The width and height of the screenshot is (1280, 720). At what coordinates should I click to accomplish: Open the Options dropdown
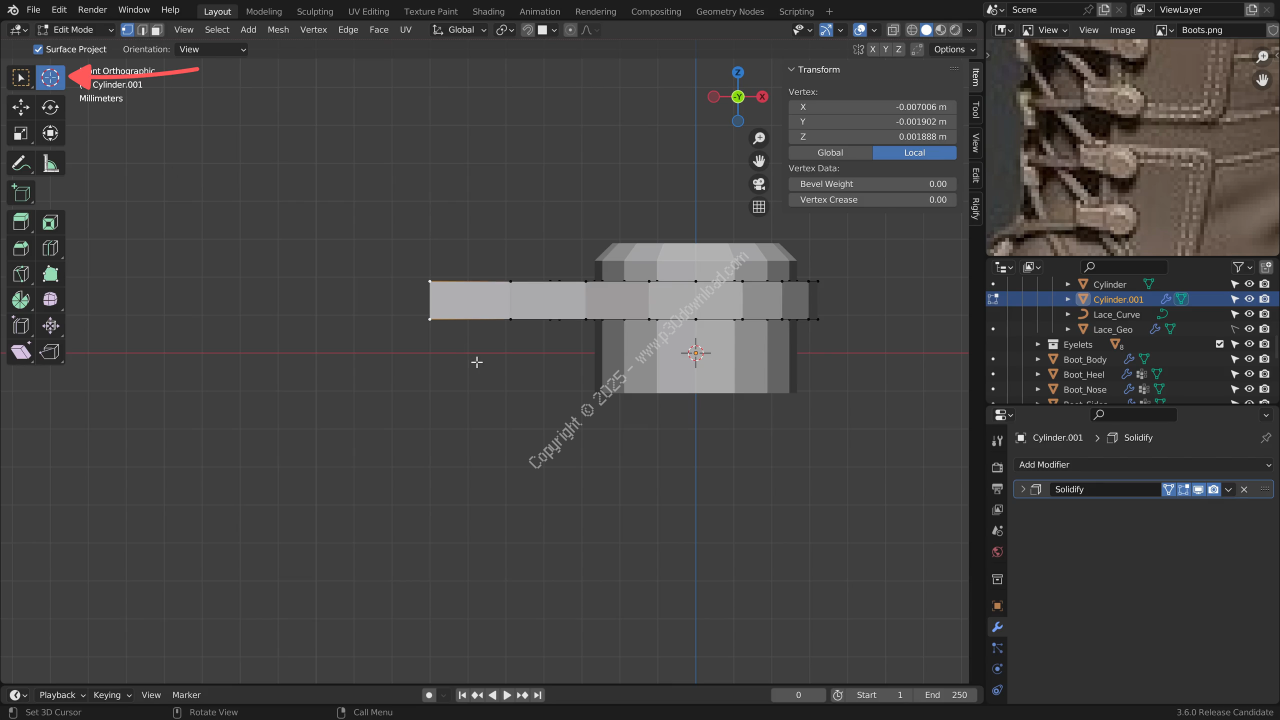pos(955,49)
